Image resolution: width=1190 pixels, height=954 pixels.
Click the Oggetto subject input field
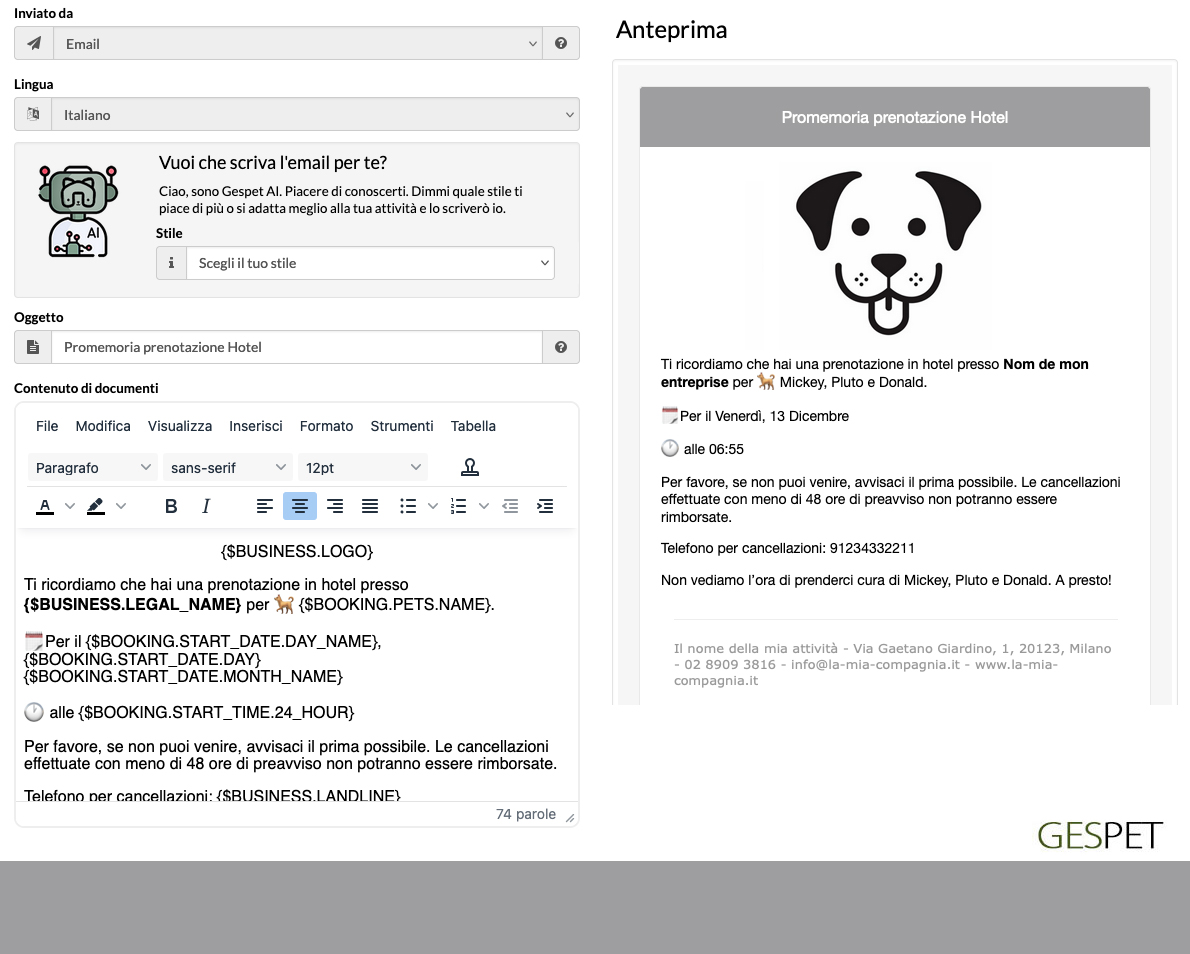(297, 347)
